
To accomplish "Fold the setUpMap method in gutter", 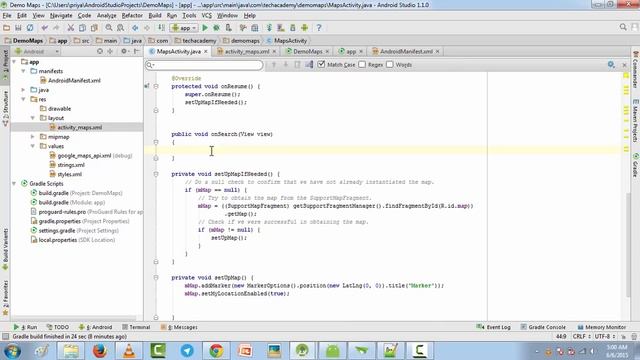I will click(156, 278).
